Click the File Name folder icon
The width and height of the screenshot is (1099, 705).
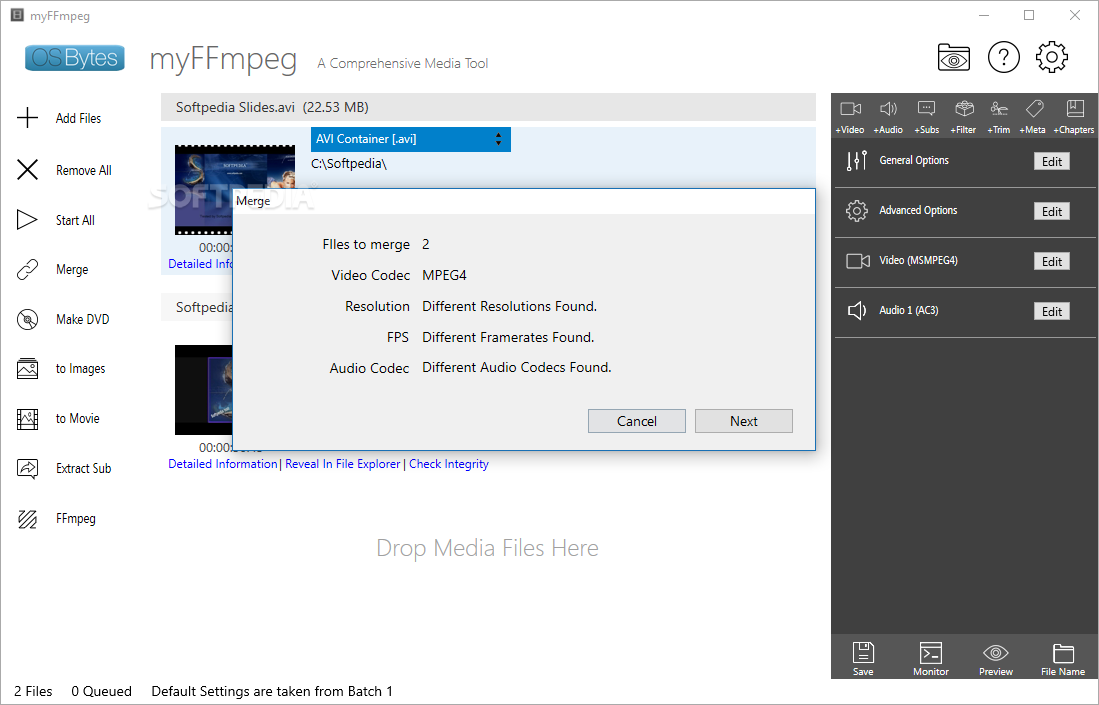click(x=1063, y=653)
